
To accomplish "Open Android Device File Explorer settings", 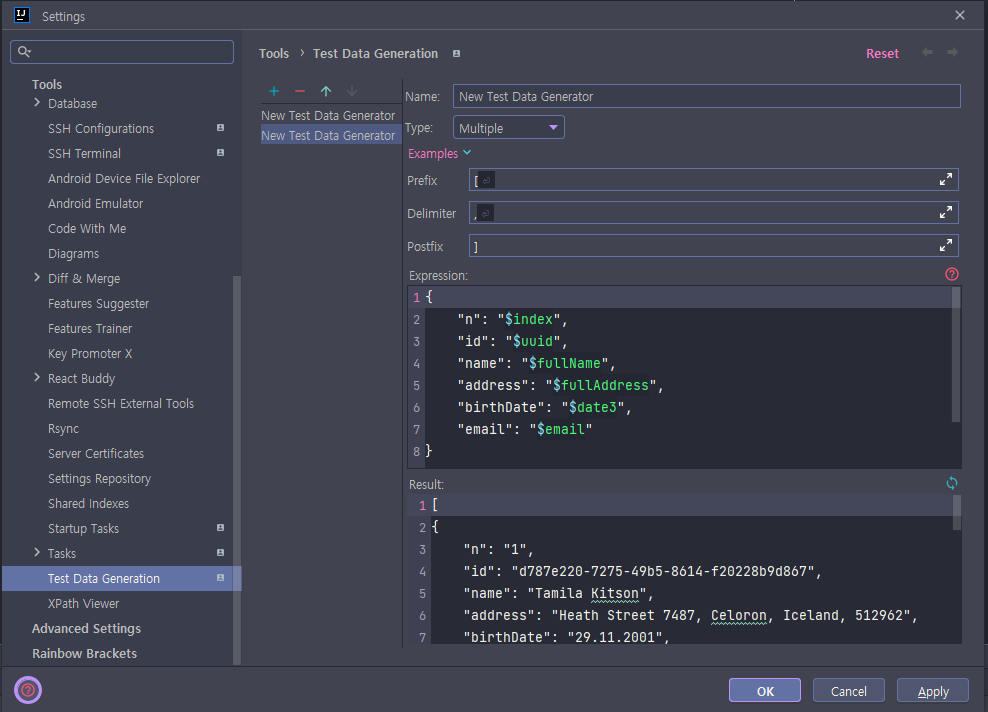I will coord(124,179).
